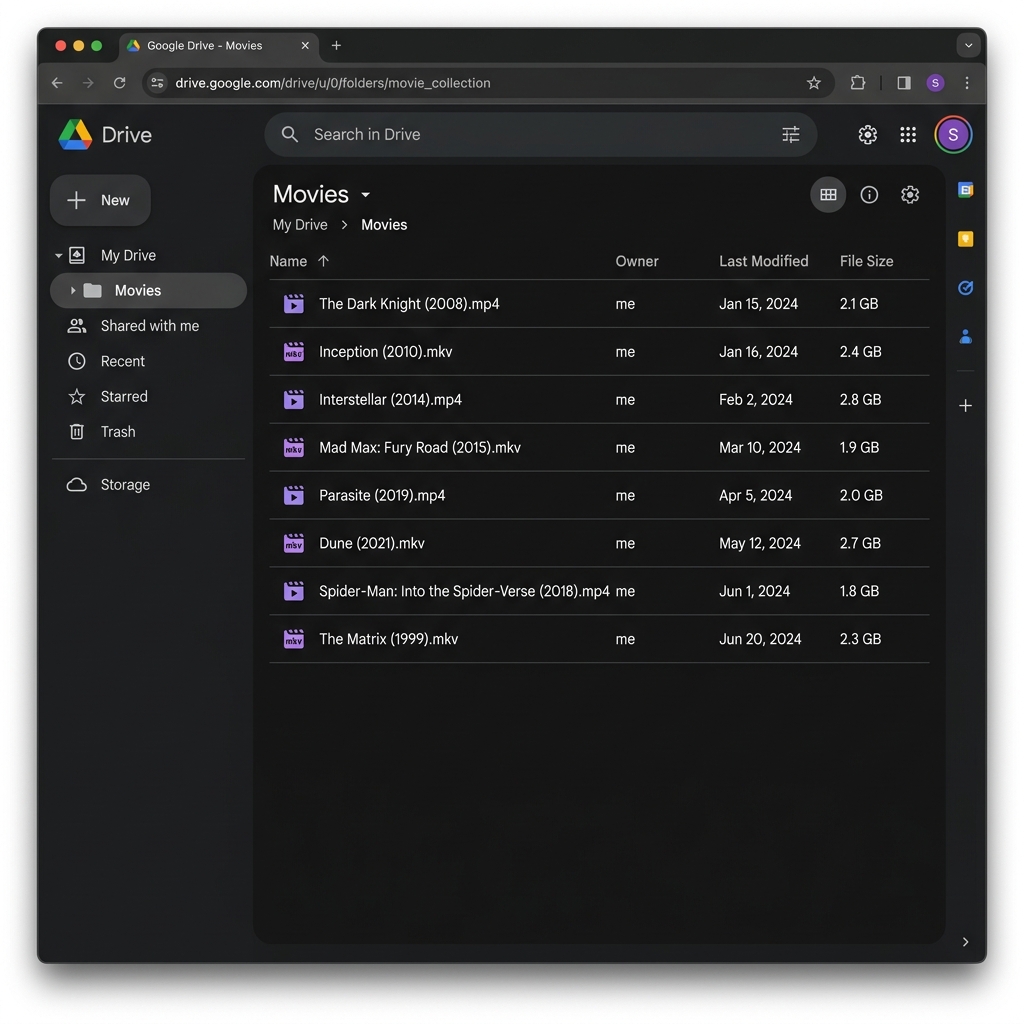Viewport: 1024px width, 1024px height.
Task: Expand the tab search dropdown
Action: pyautogui.click(x=968, y=45)
